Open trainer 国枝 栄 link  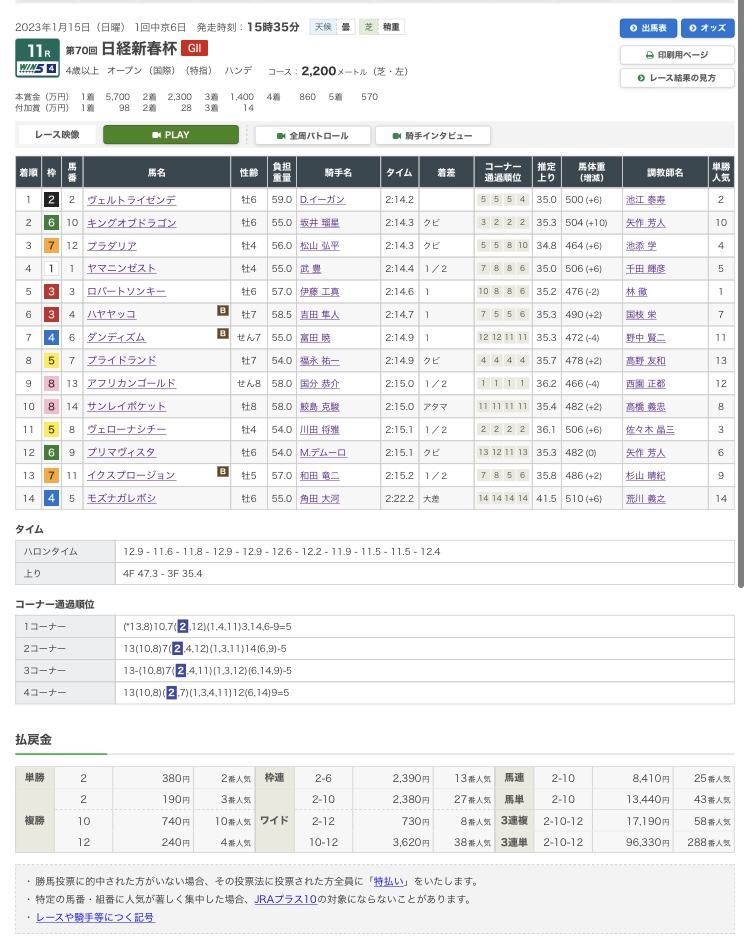click(641, 314)
